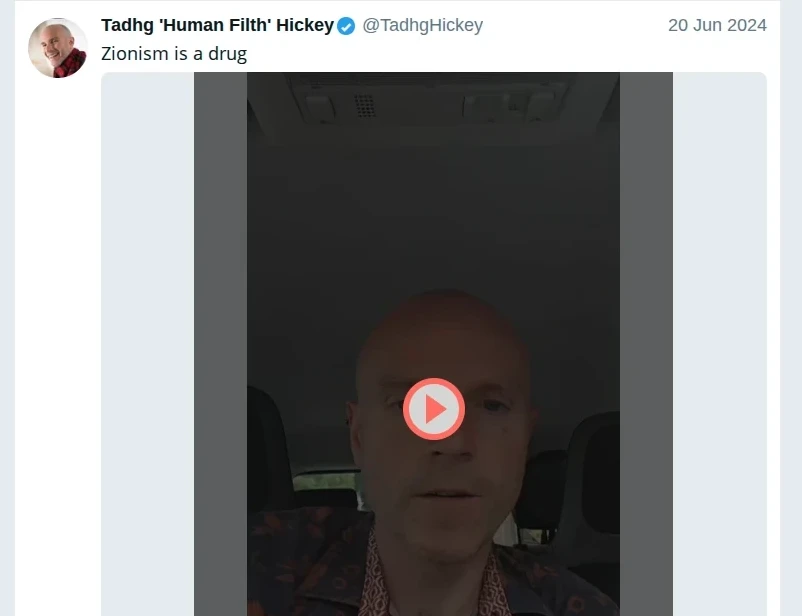Select the "Zionism is a drug" tweet text

(x=174, y=54)
